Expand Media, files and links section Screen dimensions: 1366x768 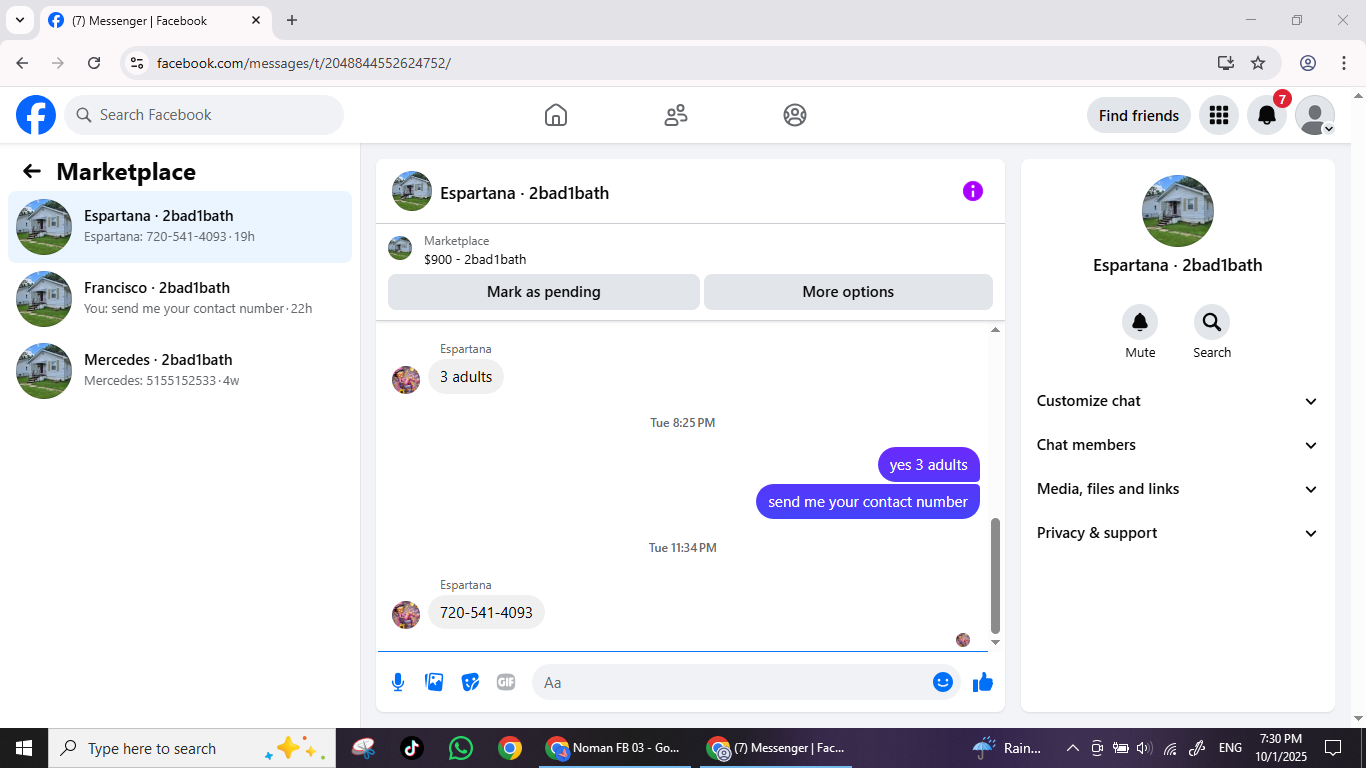click(x=1178, y=489)
